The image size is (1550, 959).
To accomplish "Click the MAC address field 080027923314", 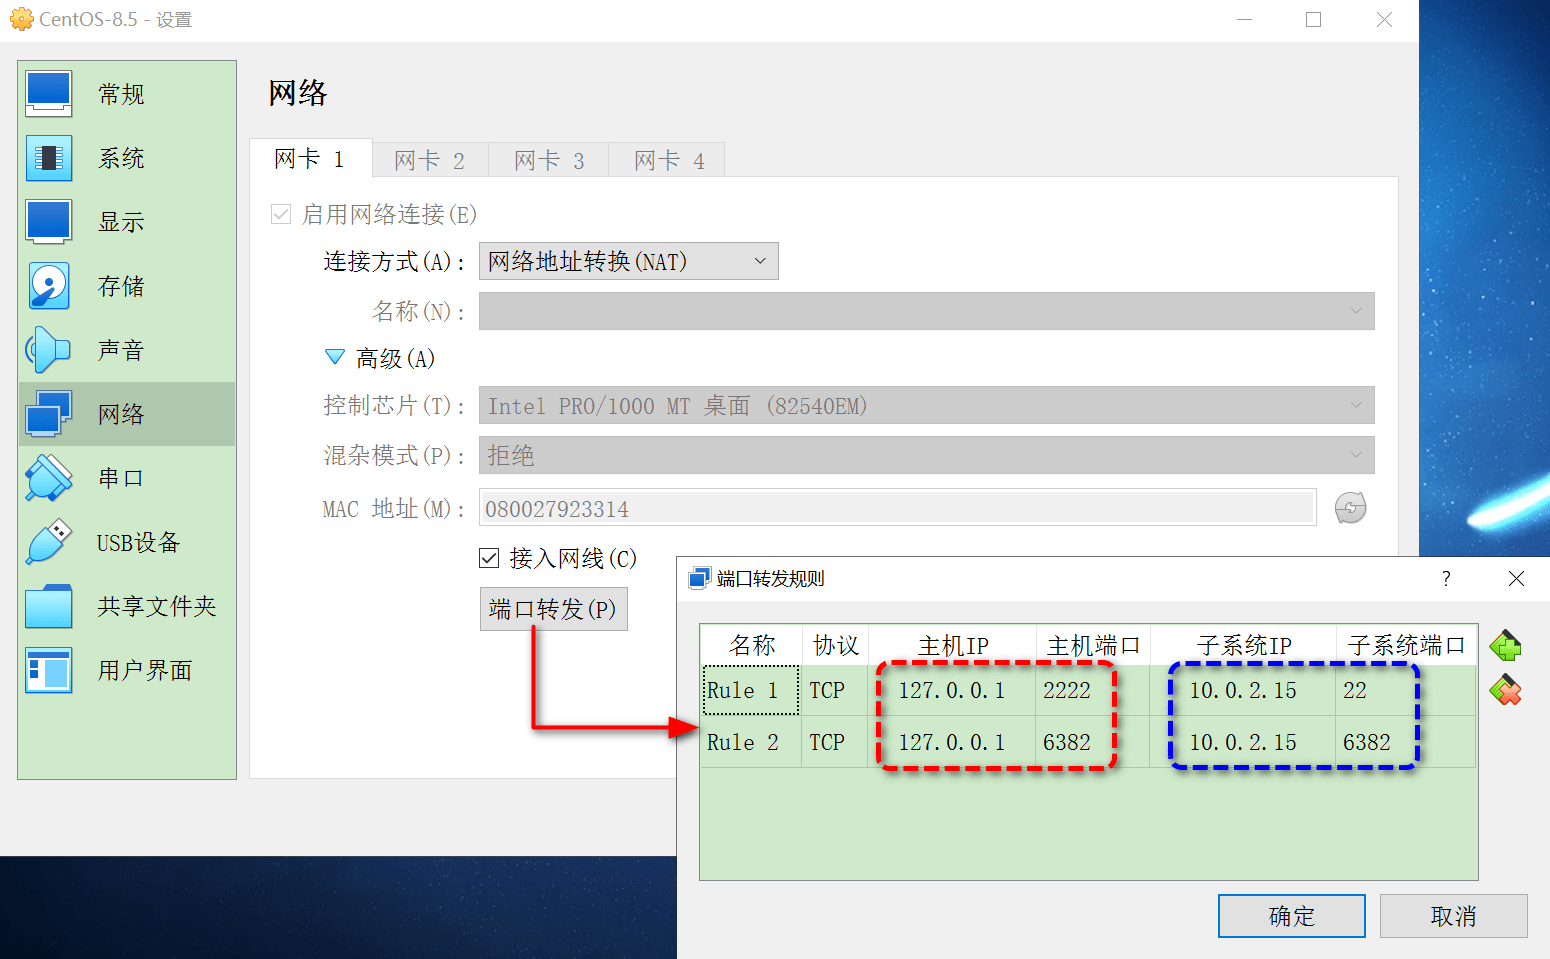I will coord(897,508).
